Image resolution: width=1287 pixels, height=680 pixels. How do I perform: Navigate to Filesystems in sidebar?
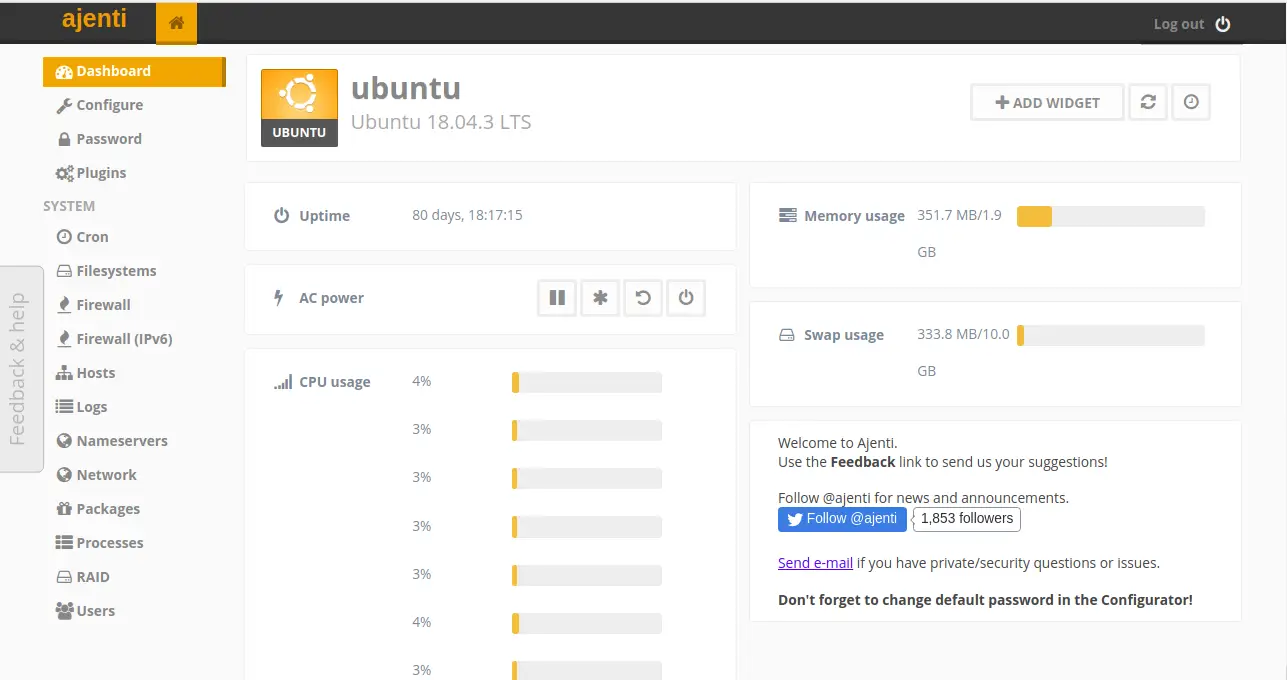point(116,271)
